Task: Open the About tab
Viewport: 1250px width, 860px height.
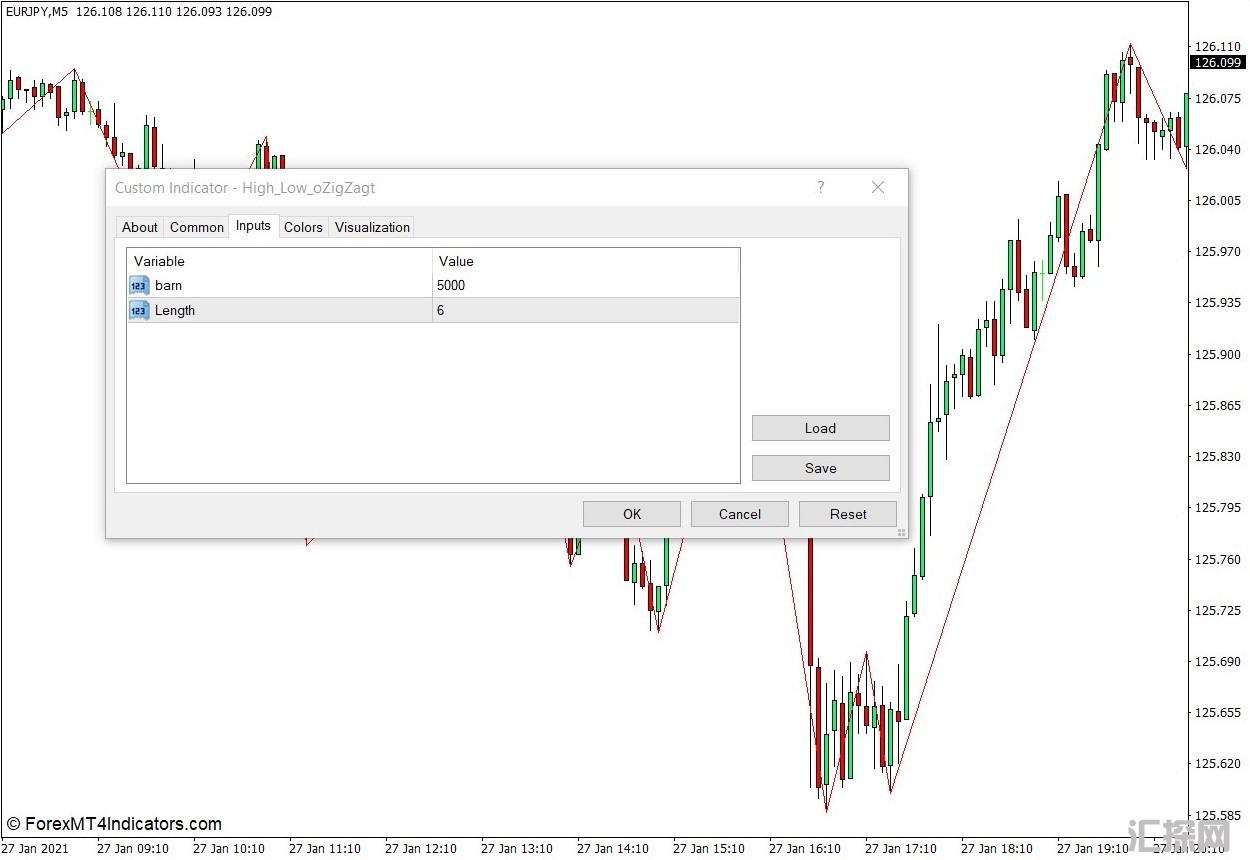Action: 140,227
